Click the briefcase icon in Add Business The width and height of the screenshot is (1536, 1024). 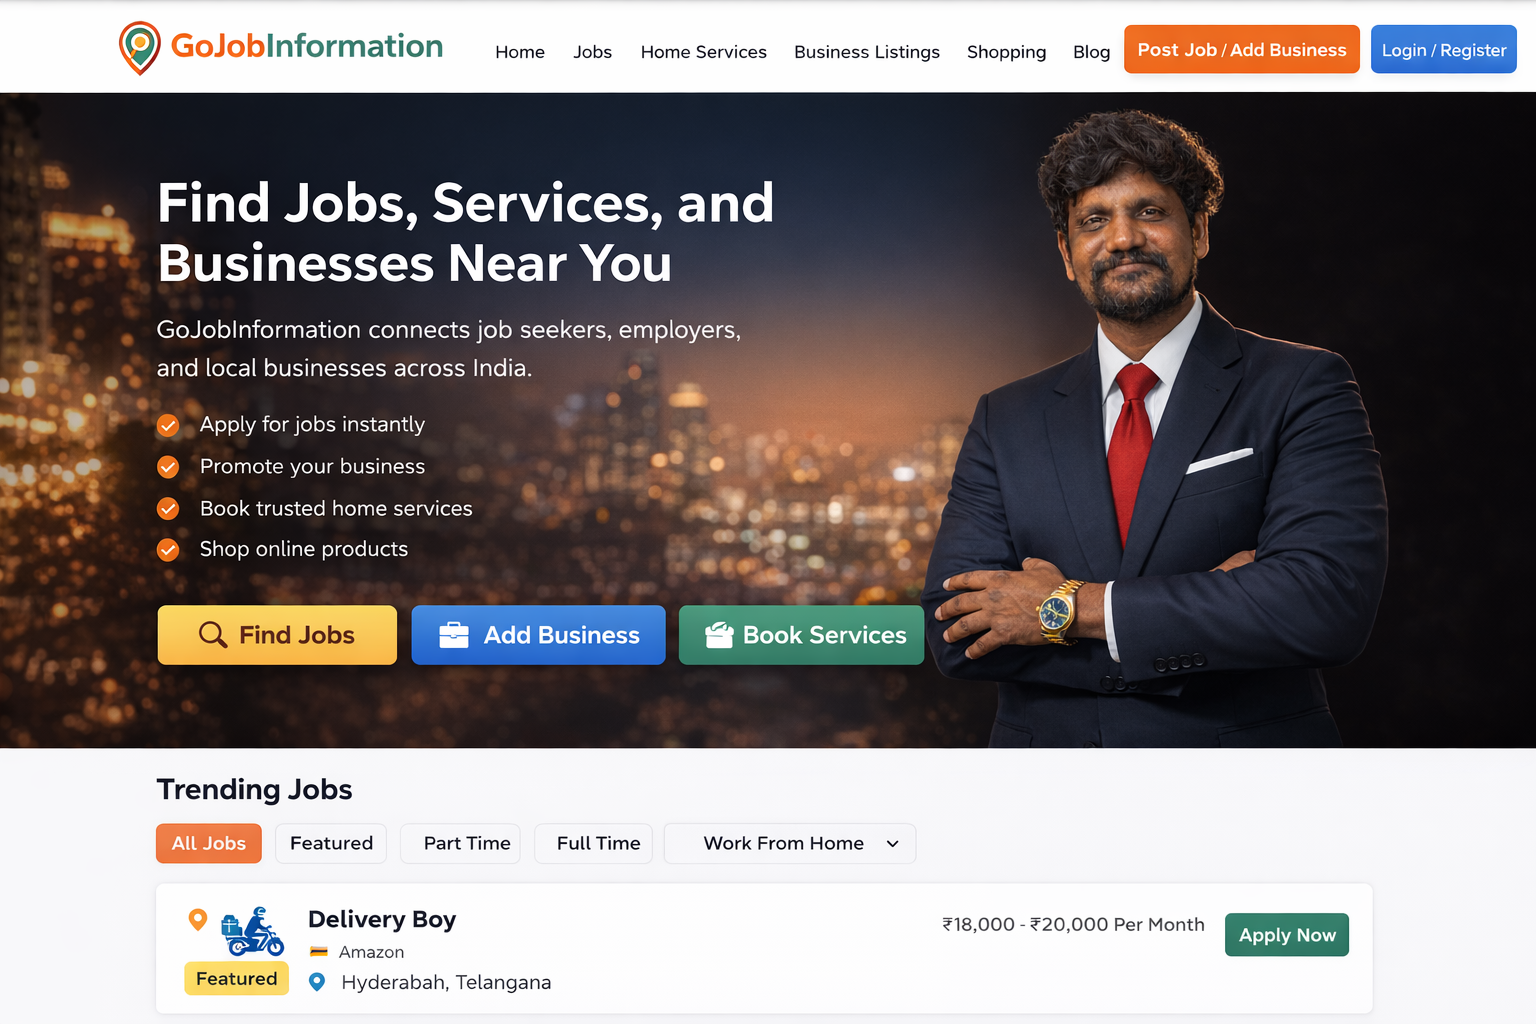(454, 635)
